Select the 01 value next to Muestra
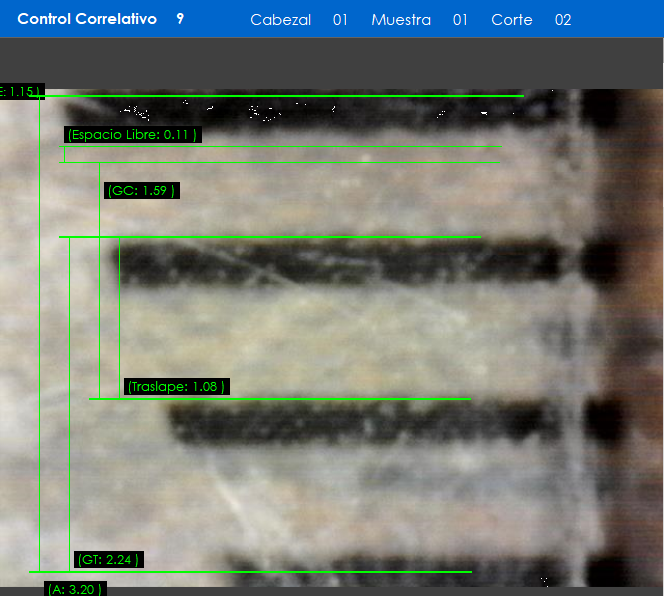This screenshot has height=596, width=664. click(x=460, y=20)
